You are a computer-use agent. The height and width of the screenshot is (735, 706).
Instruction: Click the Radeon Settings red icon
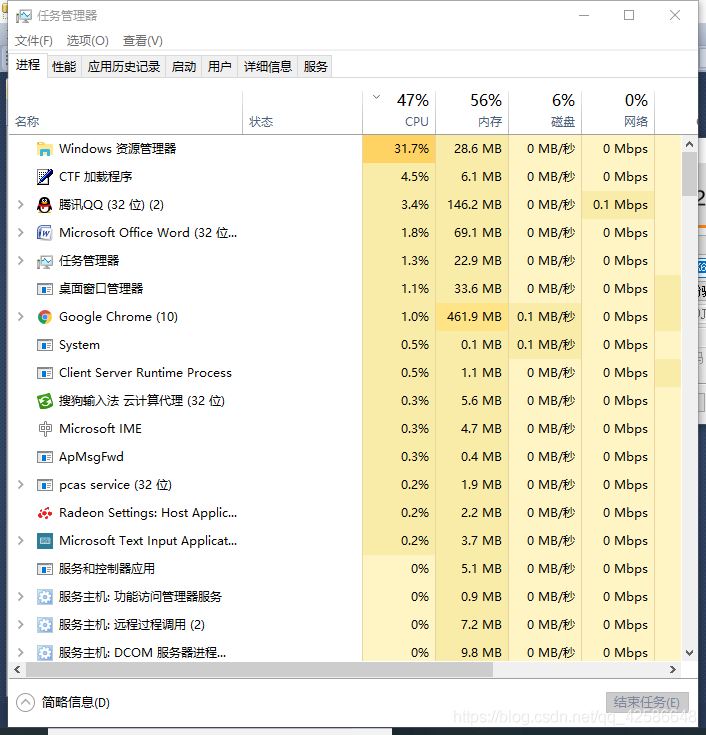click(x=44, y=513)
